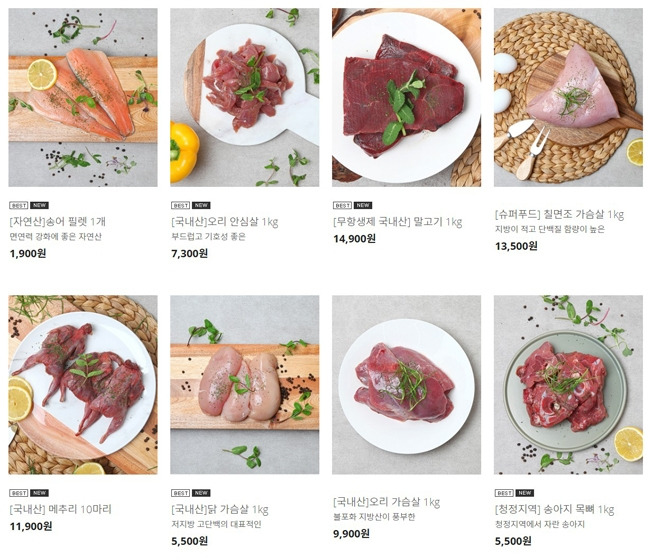Open the duck breast product photo
Screen dimensions: 650x560
pos(406,385)
